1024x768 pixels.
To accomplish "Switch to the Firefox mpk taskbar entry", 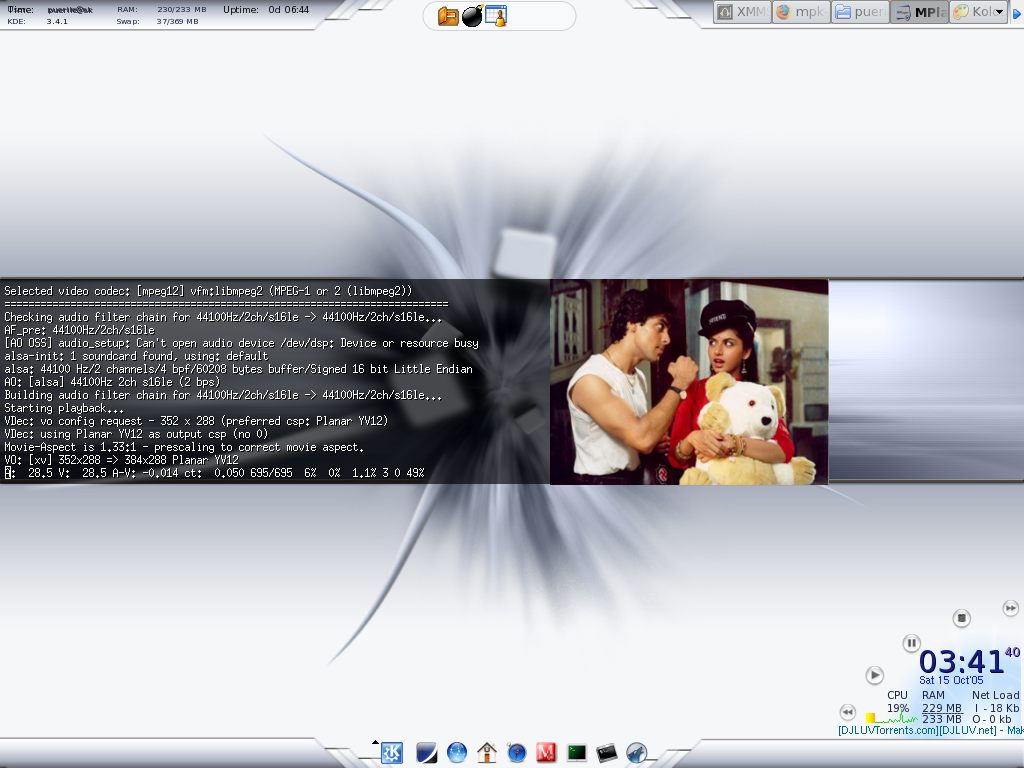I will (801, 12).
